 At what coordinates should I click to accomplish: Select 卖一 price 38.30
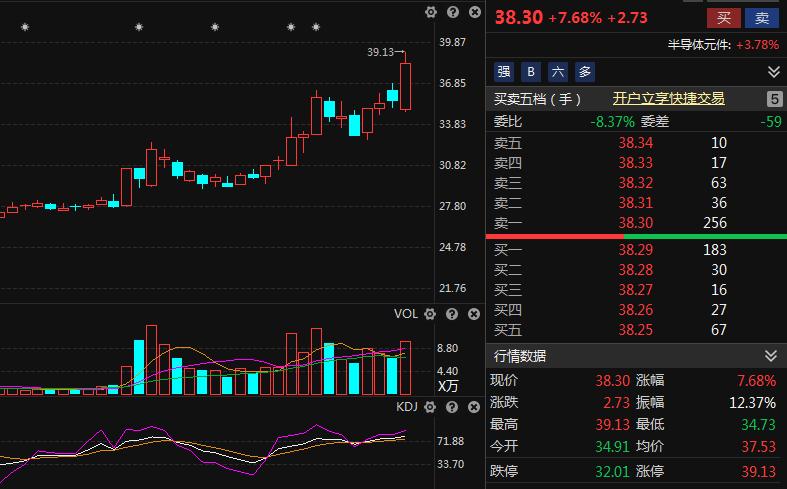click(x=635, y=223)
